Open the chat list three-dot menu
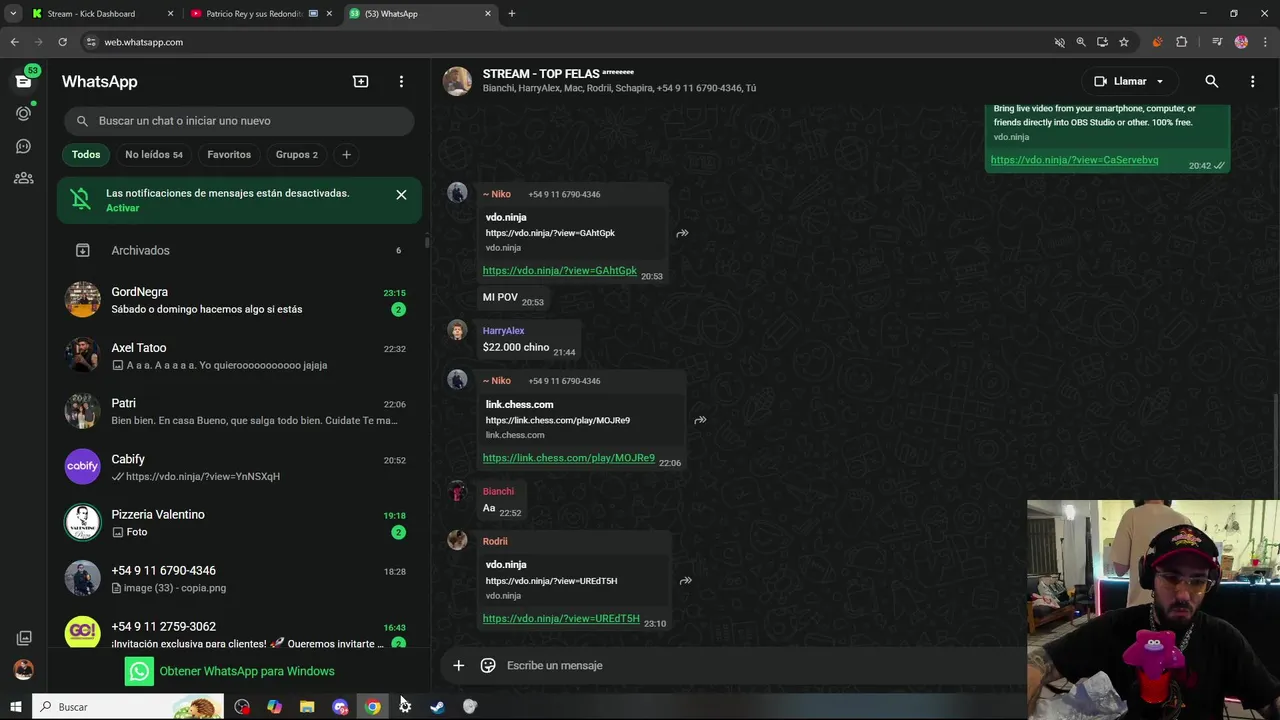1280x720 pixels. pos(401,81)
